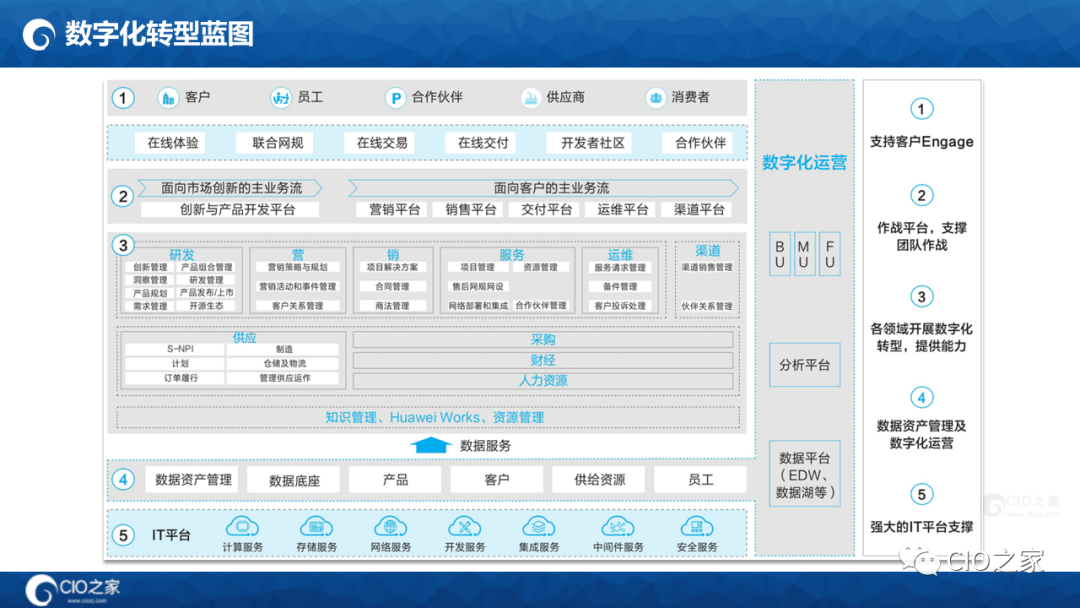Select the 中间件服务 middleware icon
The image size is (1080, 608).
click(615, 525)
